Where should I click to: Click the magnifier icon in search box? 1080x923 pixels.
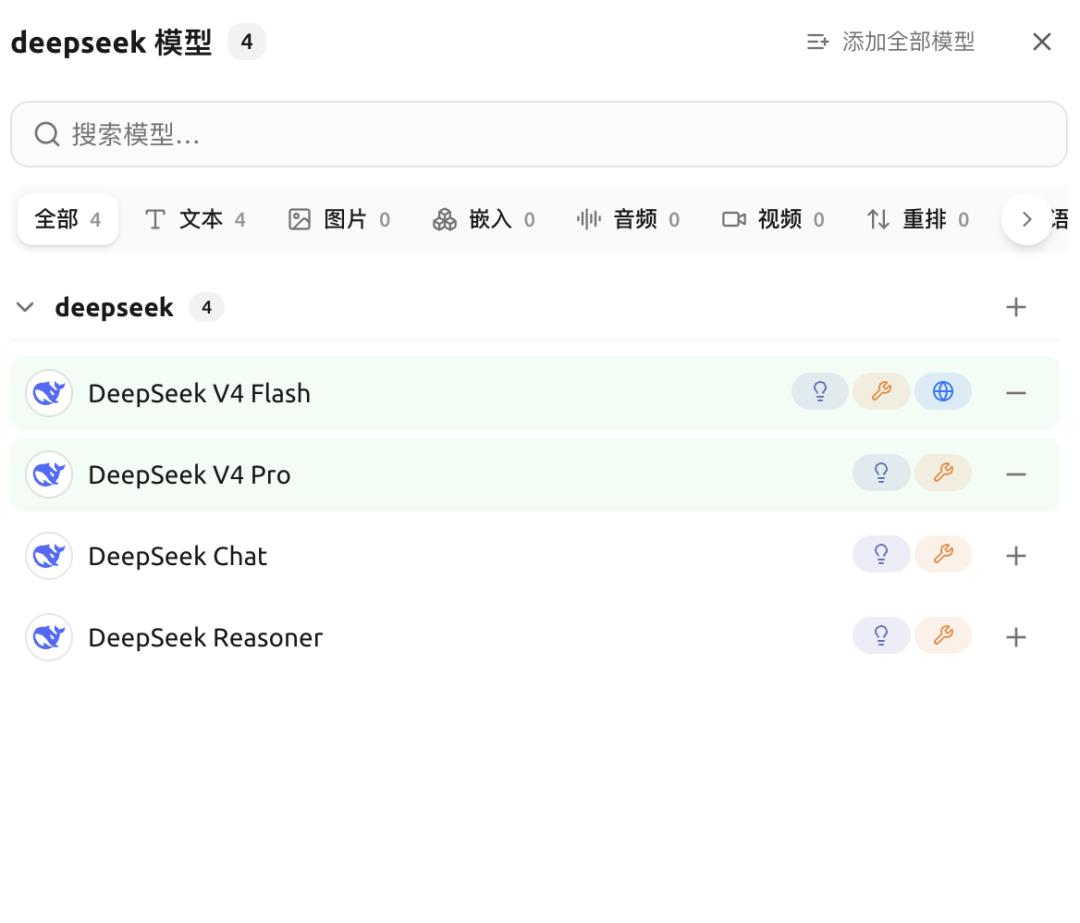47,134
